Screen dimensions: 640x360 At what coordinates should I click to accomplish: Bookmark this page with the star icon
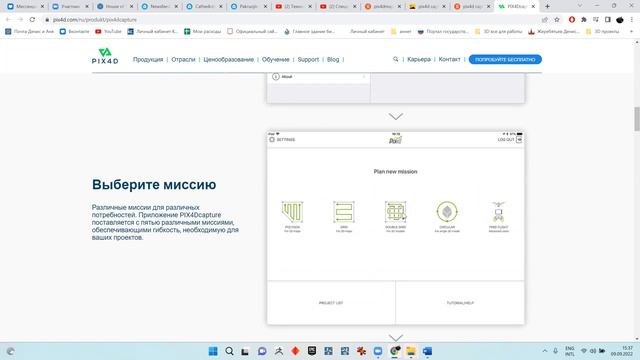tap(557, 20)
